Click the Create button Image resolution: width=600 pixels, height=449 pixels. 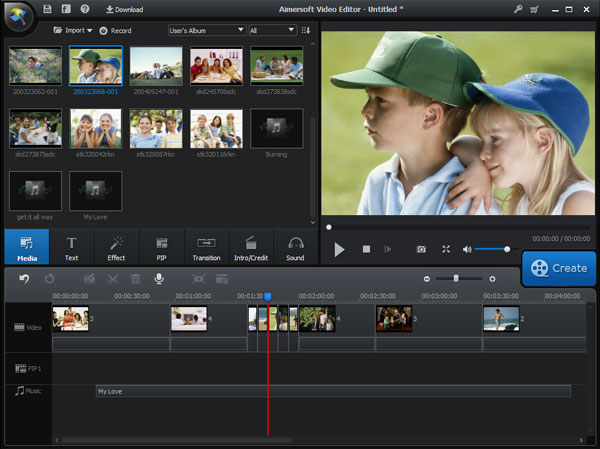tap(559, 268)
